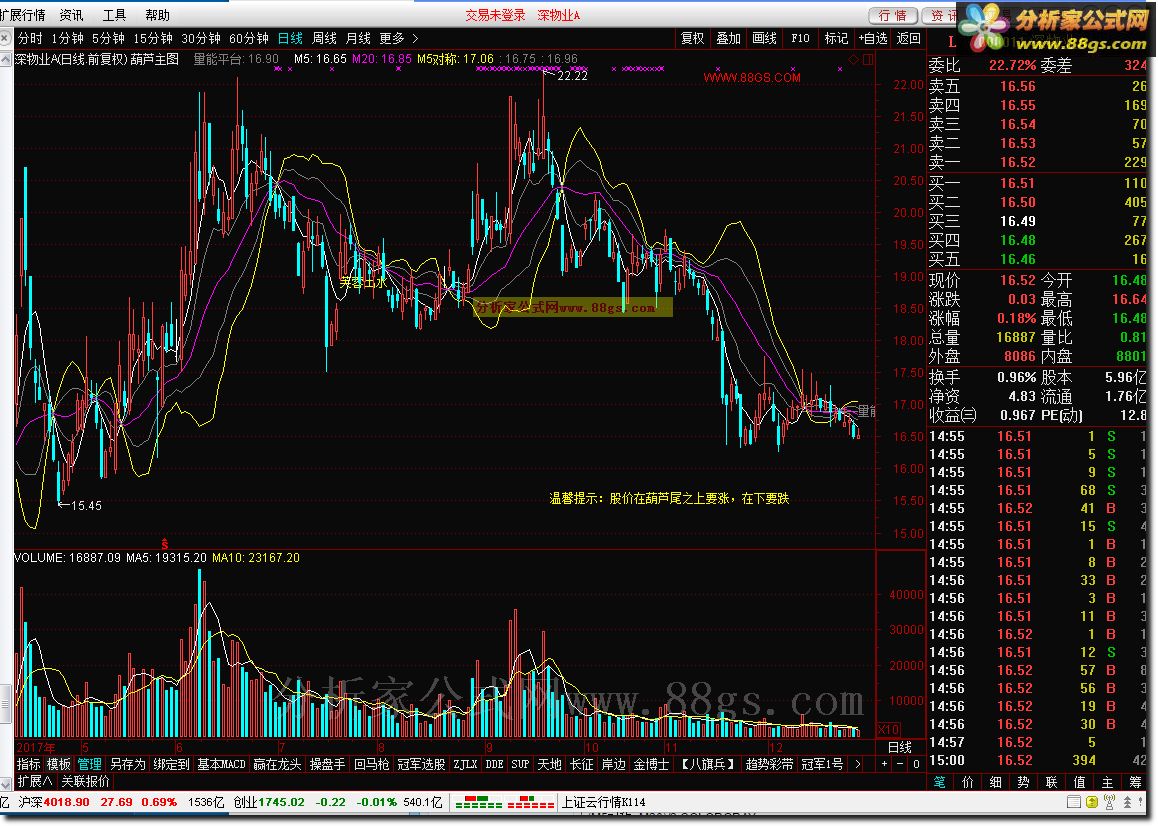1158x826 pixels.
Task: Switch to 分时 intraday view
Action: pos(30,38)
